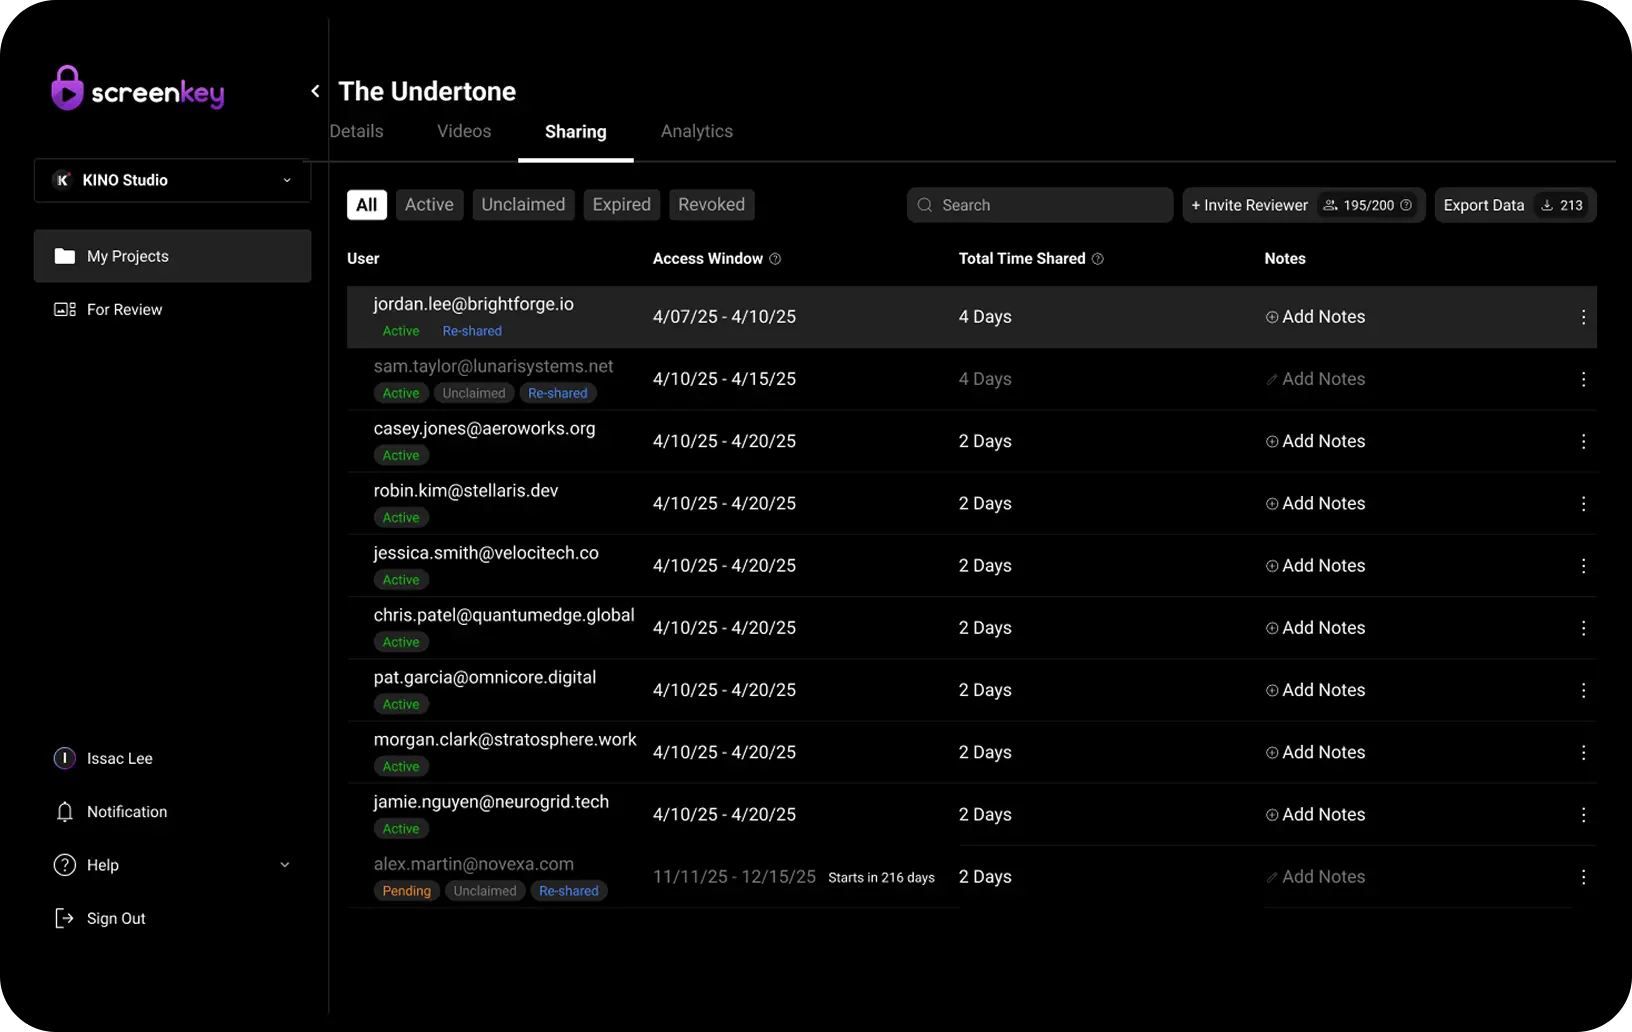The height and width of the screenshot is (1032, 1632).
Task: Switch to the Analytics tab
Action: pos(696,132)
